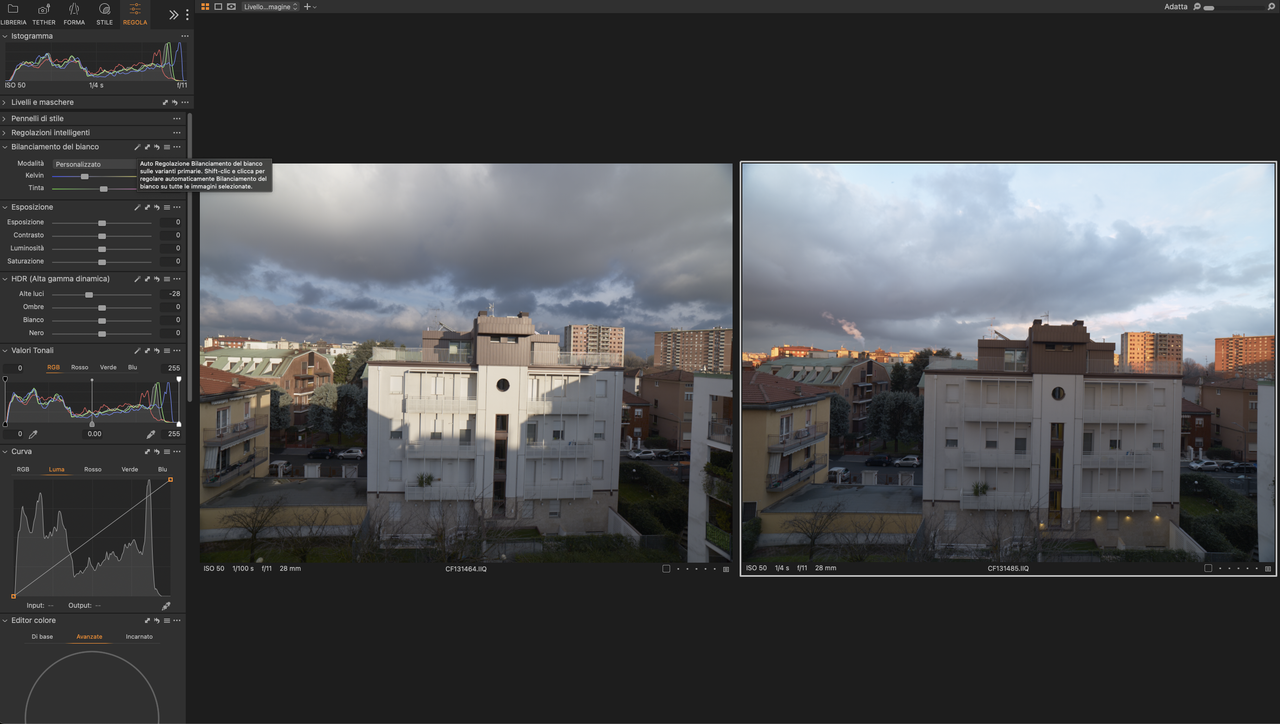Switch to the Forma tool tab
The height and width of the screenshot is (724, 1280).
pyautogui.click(x=74, y=14)
